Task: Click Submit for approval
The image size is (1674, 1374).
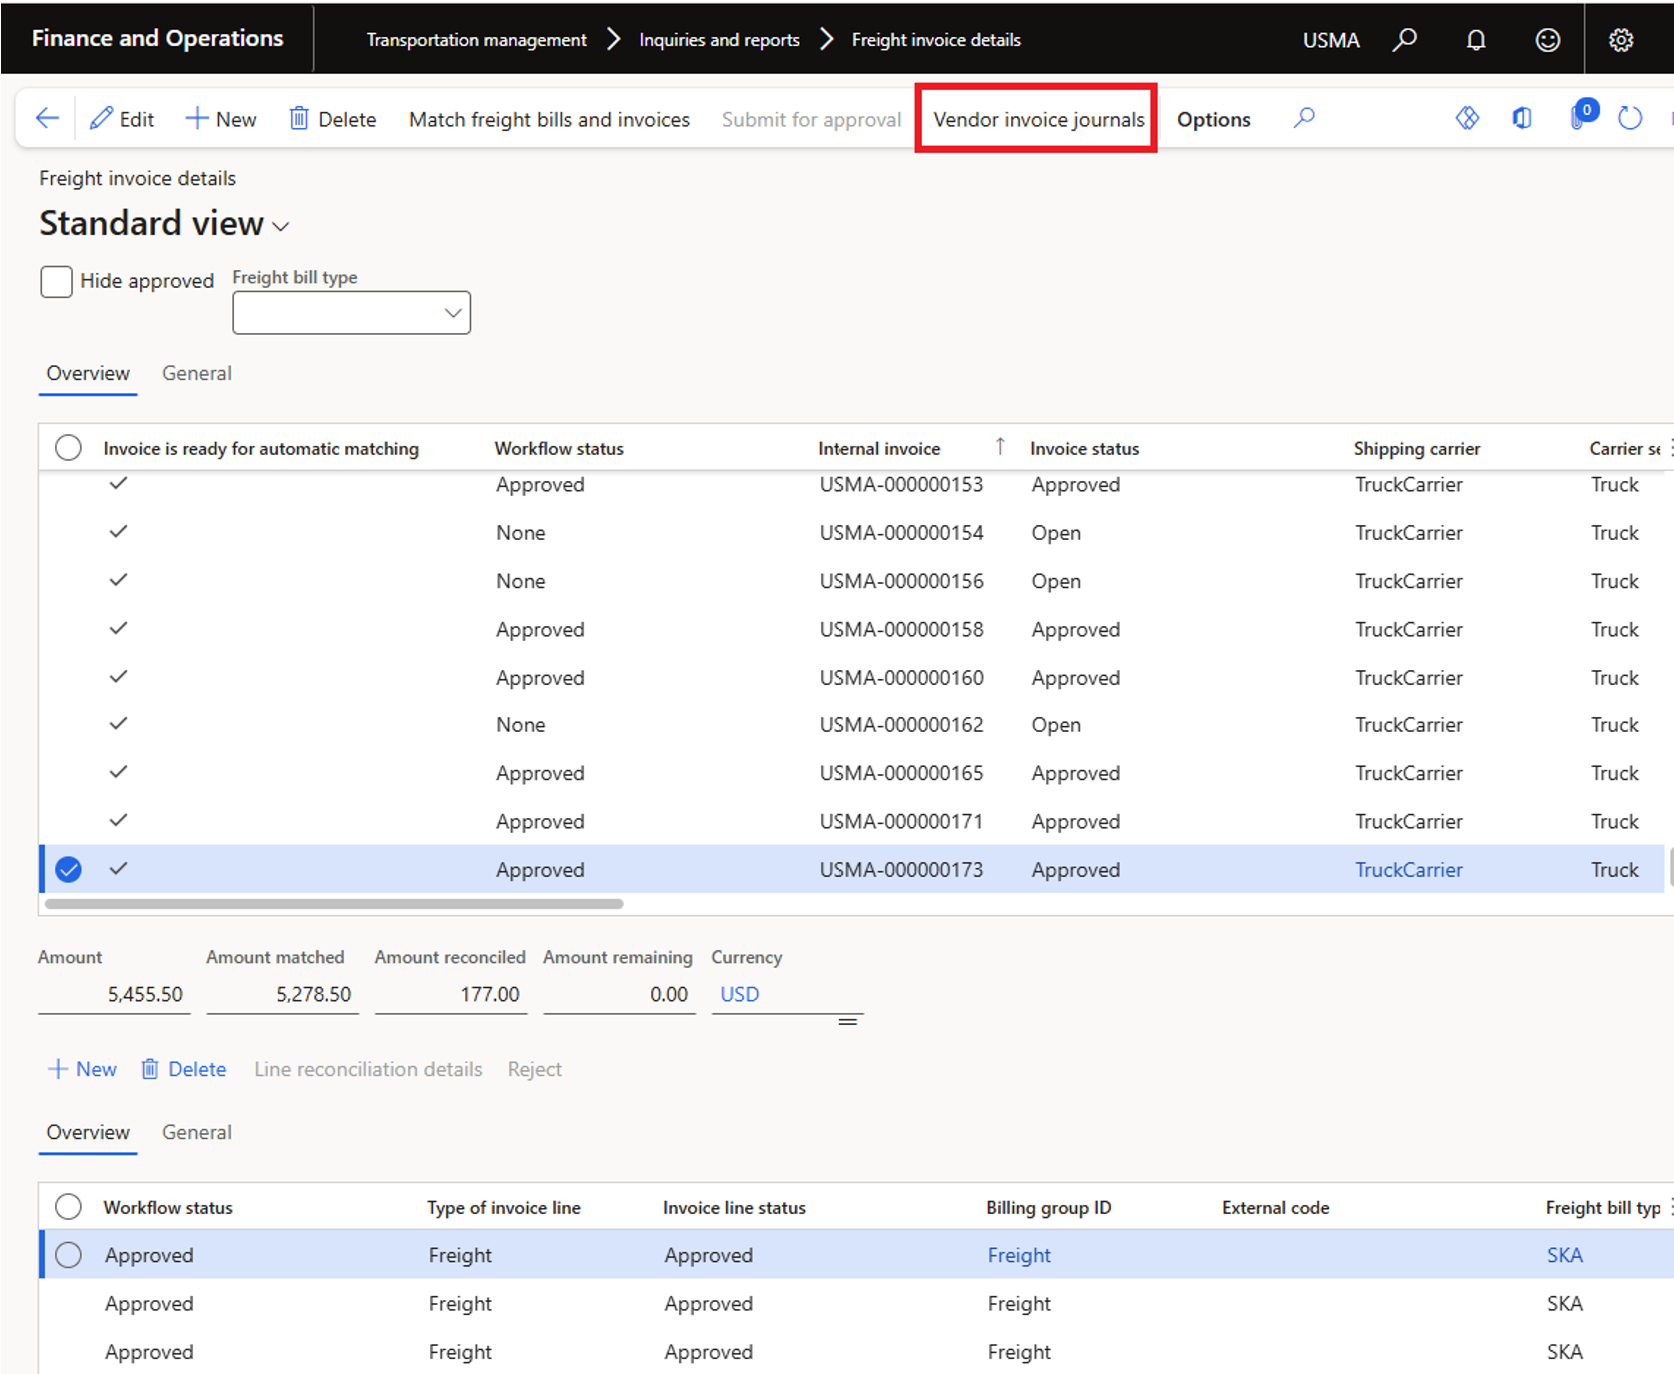Action: coord(811,119)
